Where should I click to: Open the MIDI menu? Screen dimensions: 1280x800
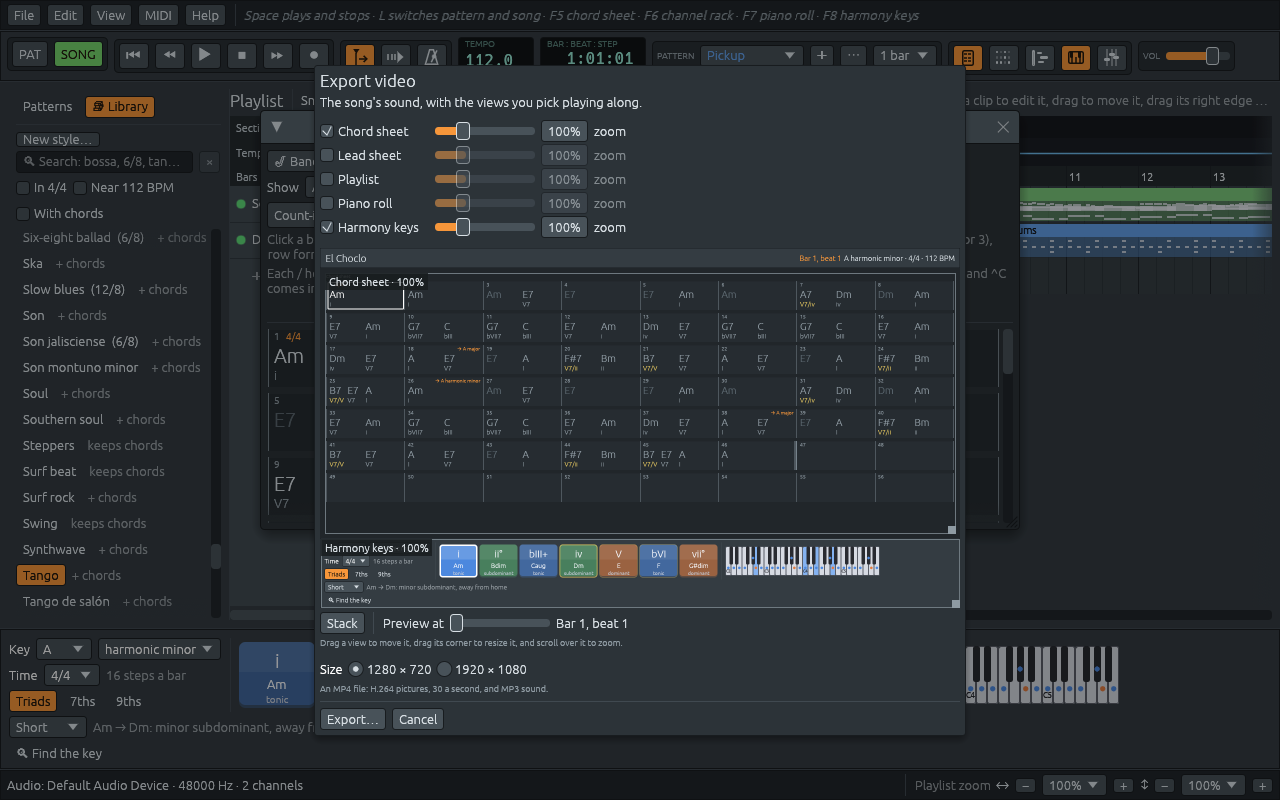click(x=158, y=15)
